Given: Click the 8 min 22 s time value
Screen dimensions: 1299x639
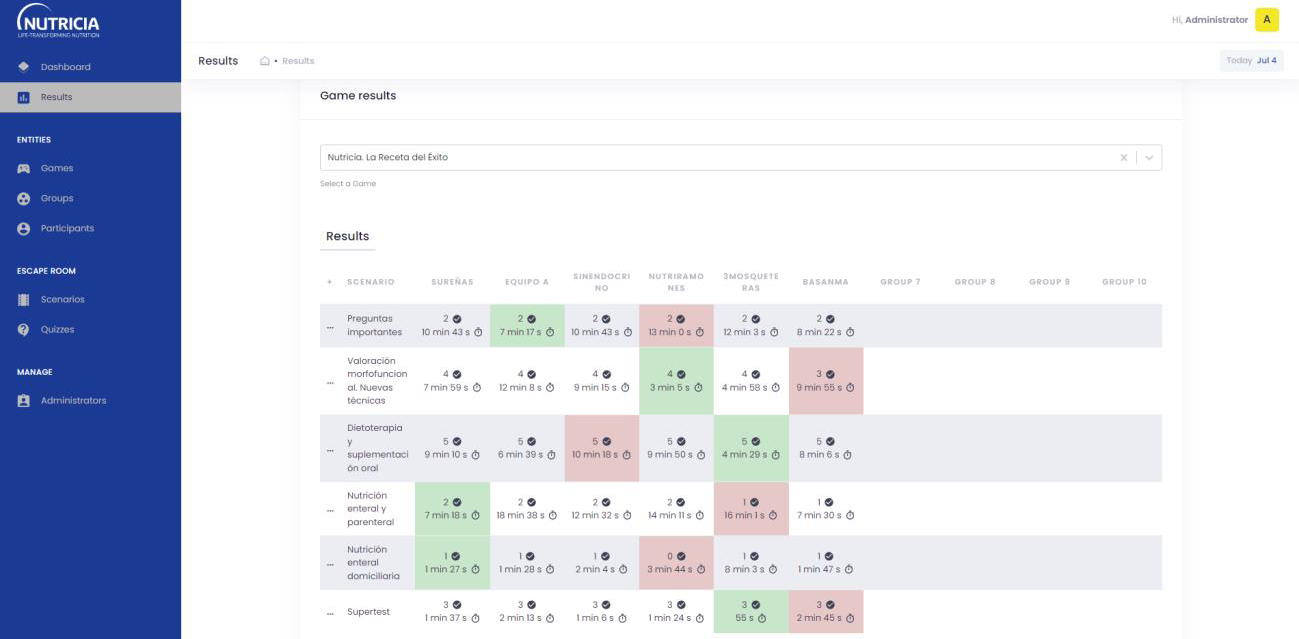Looking at the screenshot, I should pyautogui.click(x=819, y=332).
